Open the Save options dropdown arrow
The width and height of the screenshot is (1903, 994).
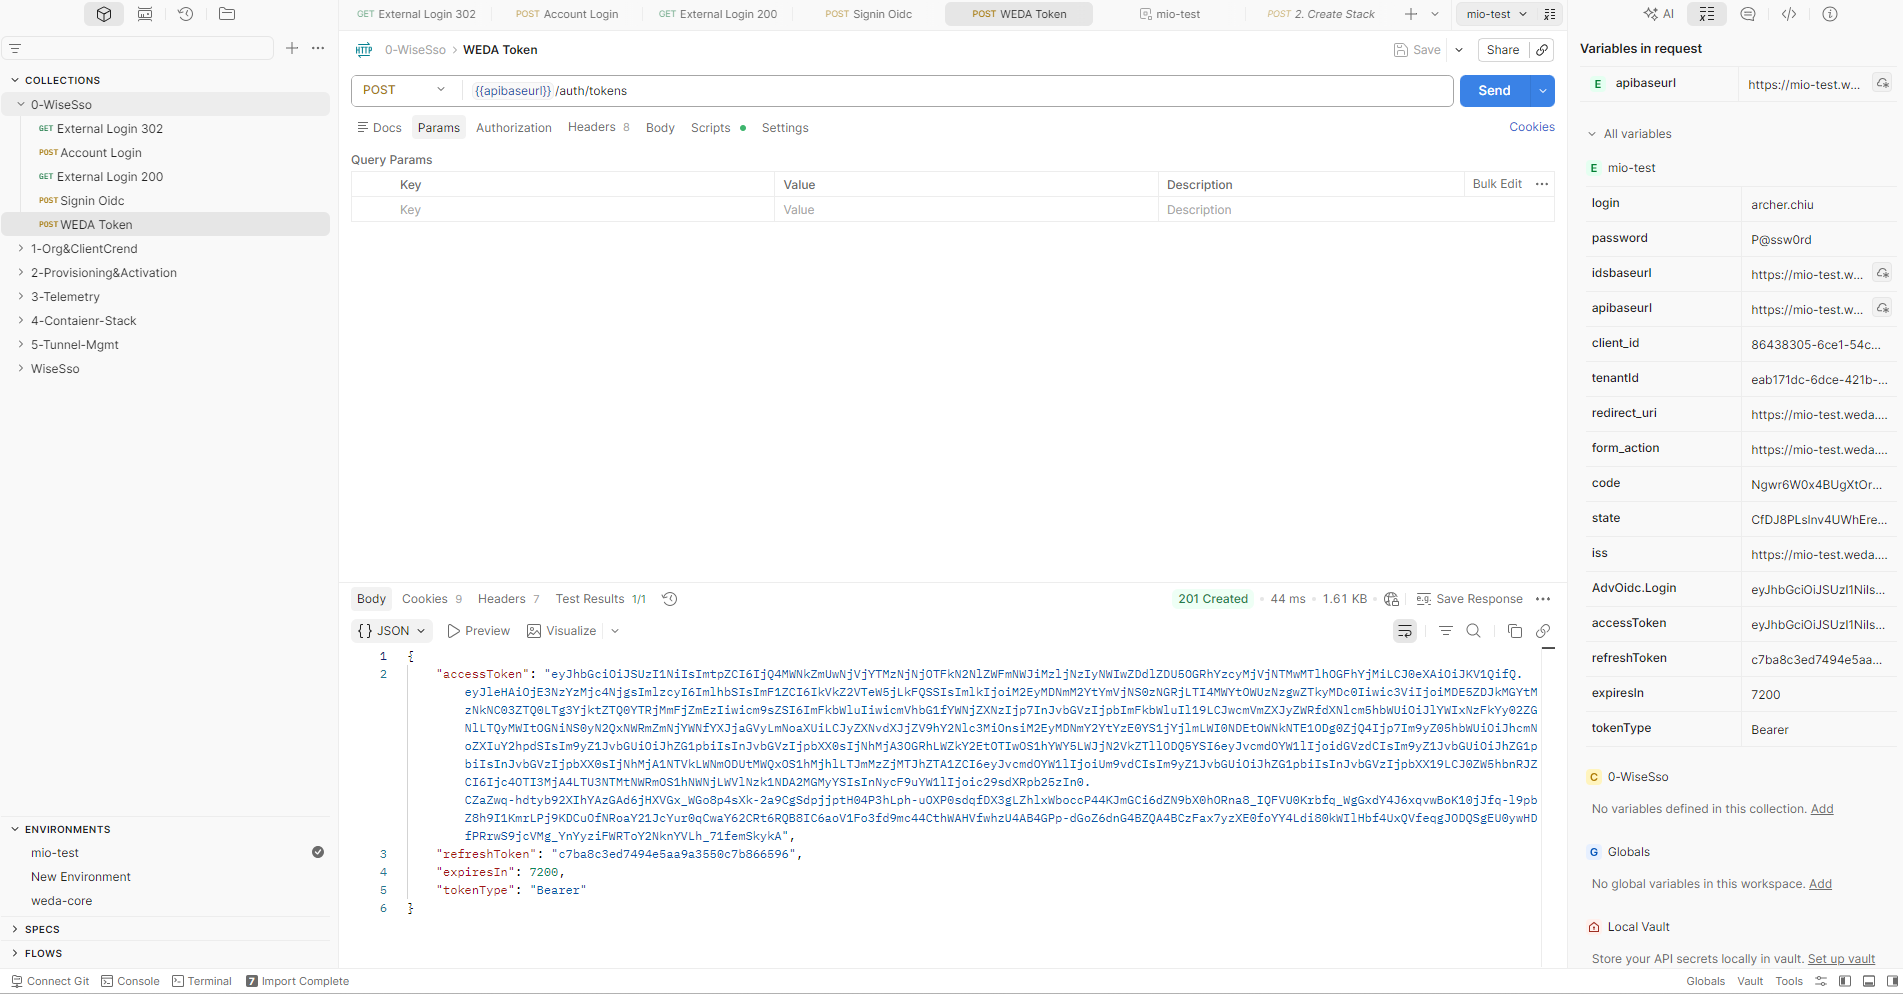point(1459,50)
